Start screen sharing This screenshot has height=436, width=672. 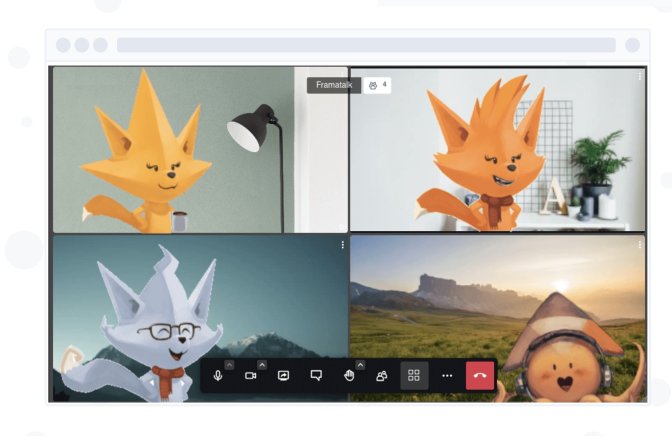(x=283, y=376)
